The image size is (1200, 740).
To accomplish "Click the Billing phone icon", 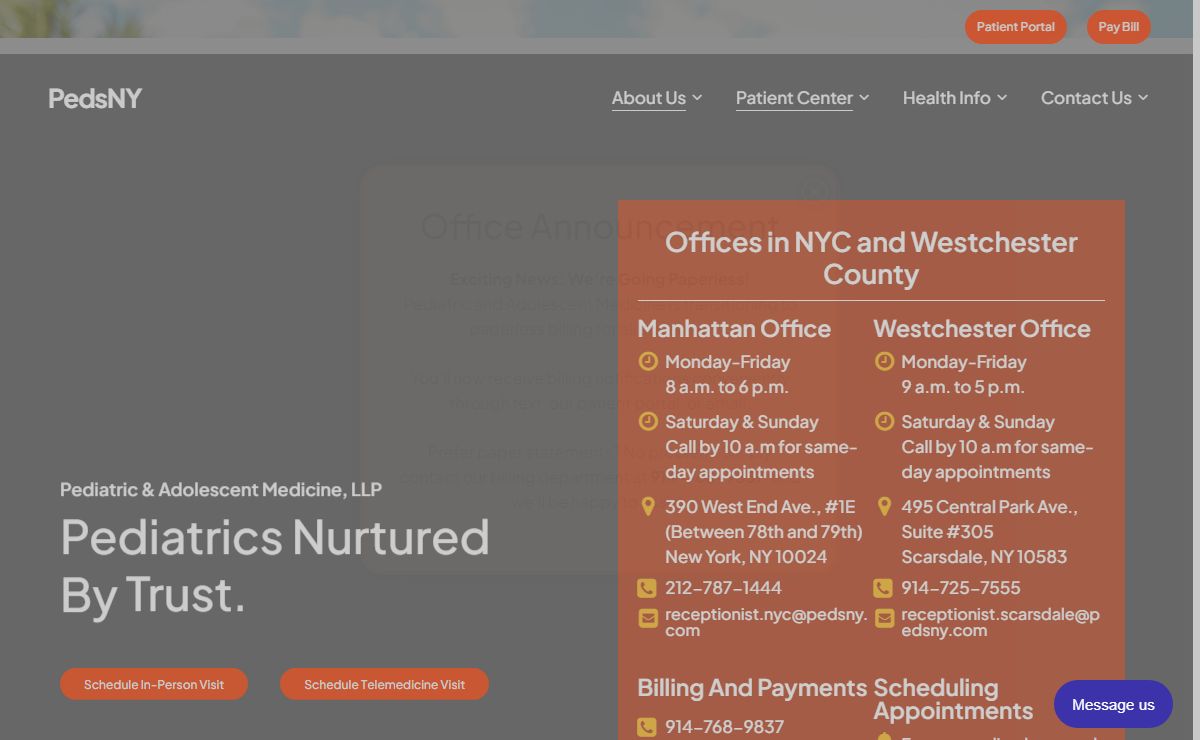I will (647, 727).
